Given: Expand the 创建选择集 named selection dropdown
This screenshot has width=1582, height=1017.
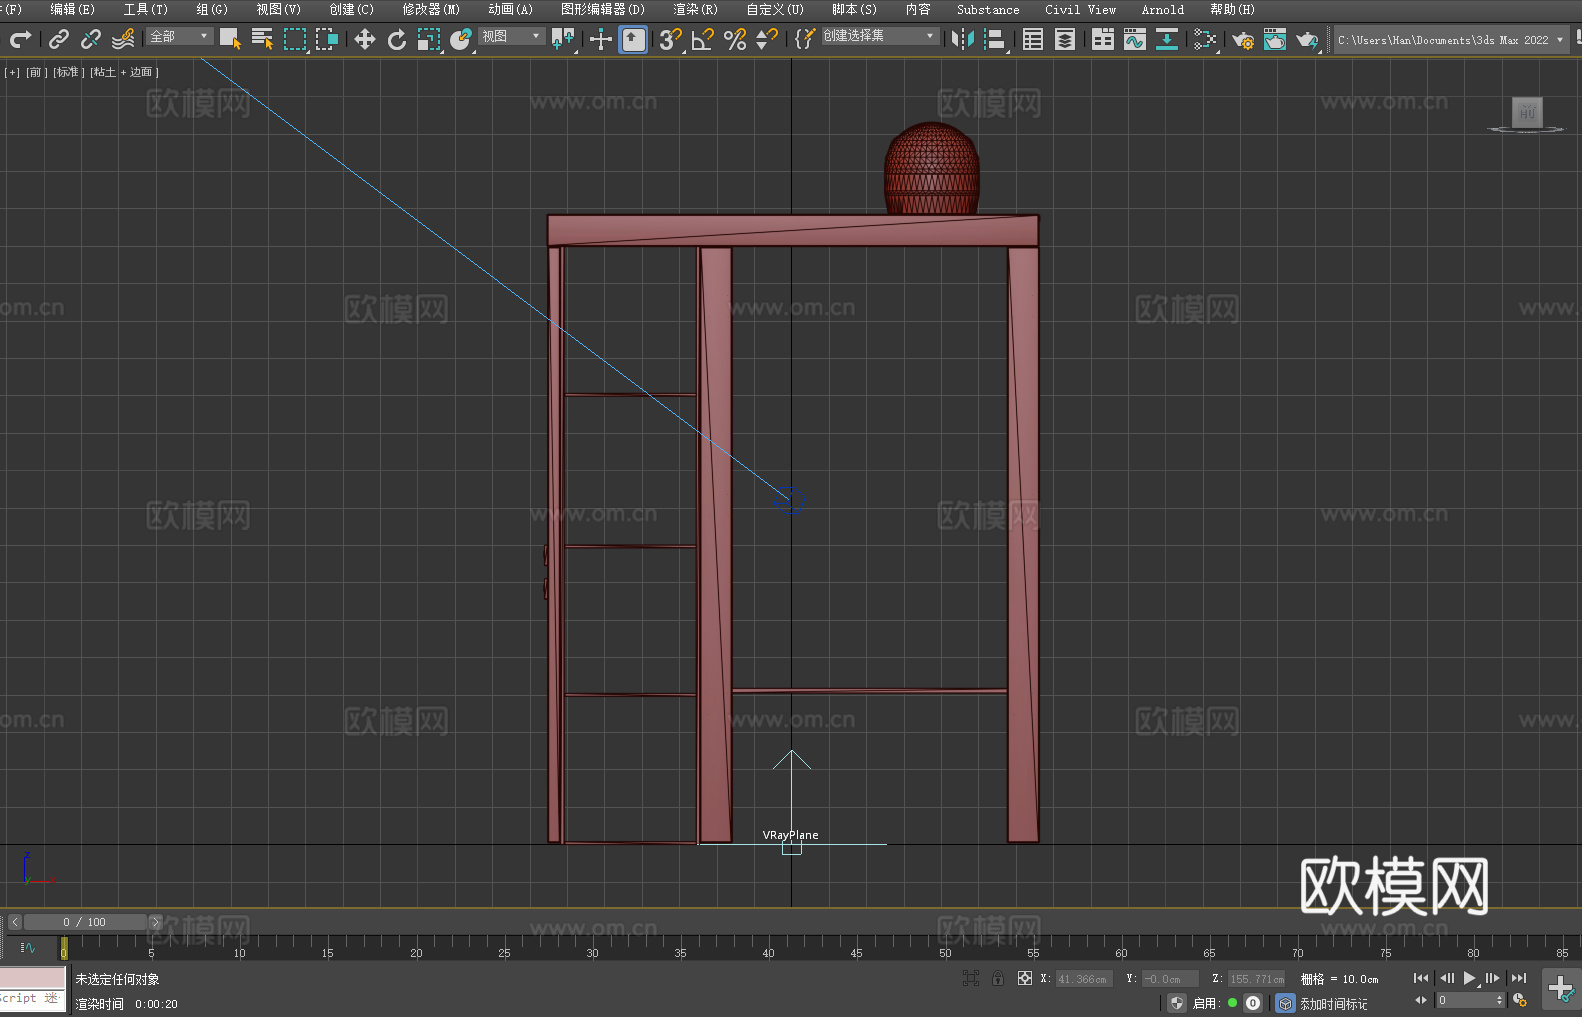Looking at the screenshot, I should click(x=880, y=36).
